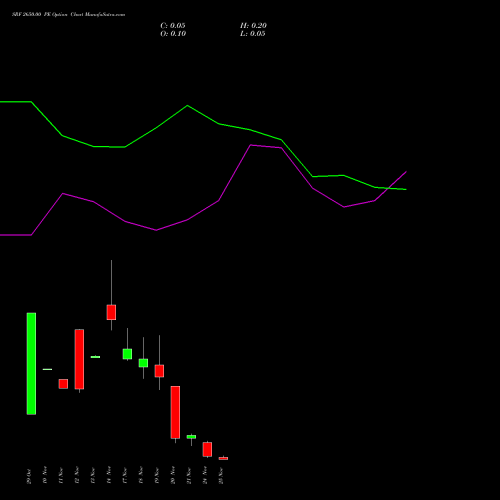Select the small green candle for 21 Nov
This screenshot has height=500, width=500.
click(191, 437)
